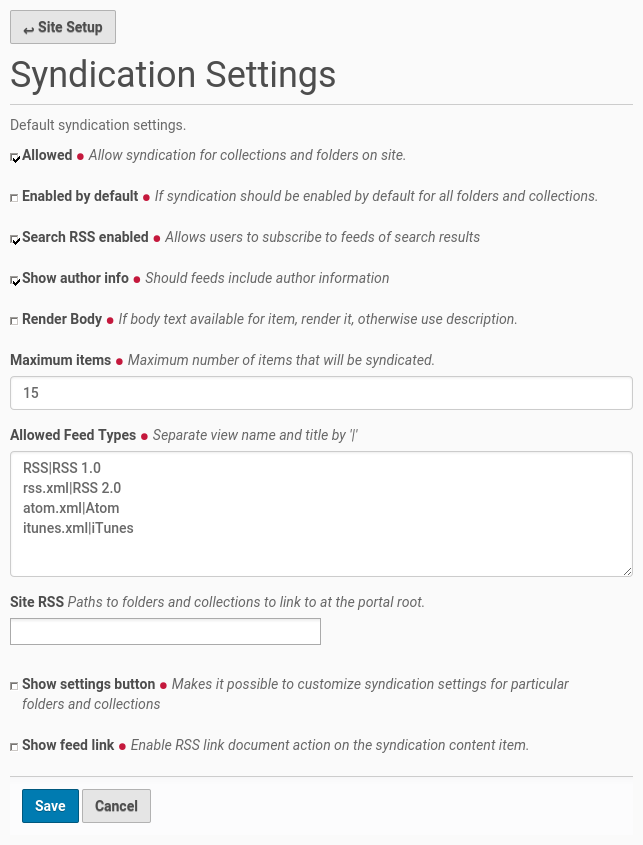The height and width of the screenshot is (845, 643).
Task: Check the Show feed link checkbox
Action: coord(14,747)
